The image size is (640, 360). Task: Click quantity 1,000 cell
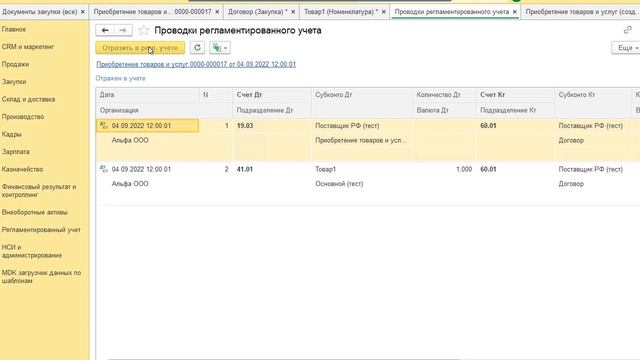click(x=444, y=169)
